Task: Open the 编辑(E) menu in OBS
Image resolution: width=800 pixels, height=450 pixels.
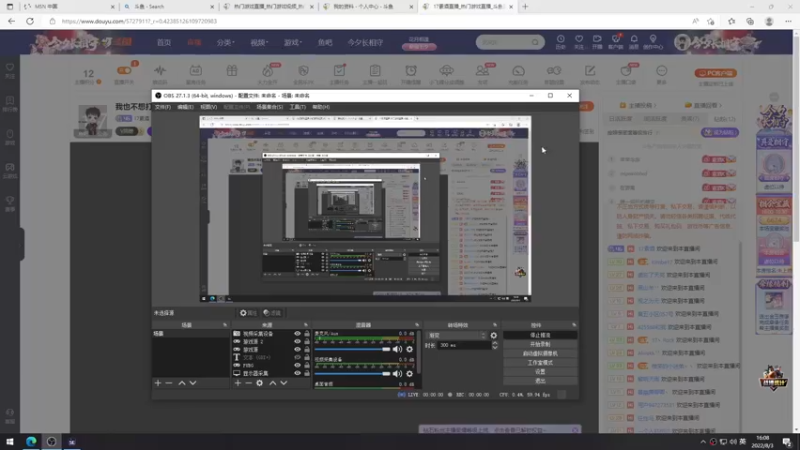Action: pos(185,107)
